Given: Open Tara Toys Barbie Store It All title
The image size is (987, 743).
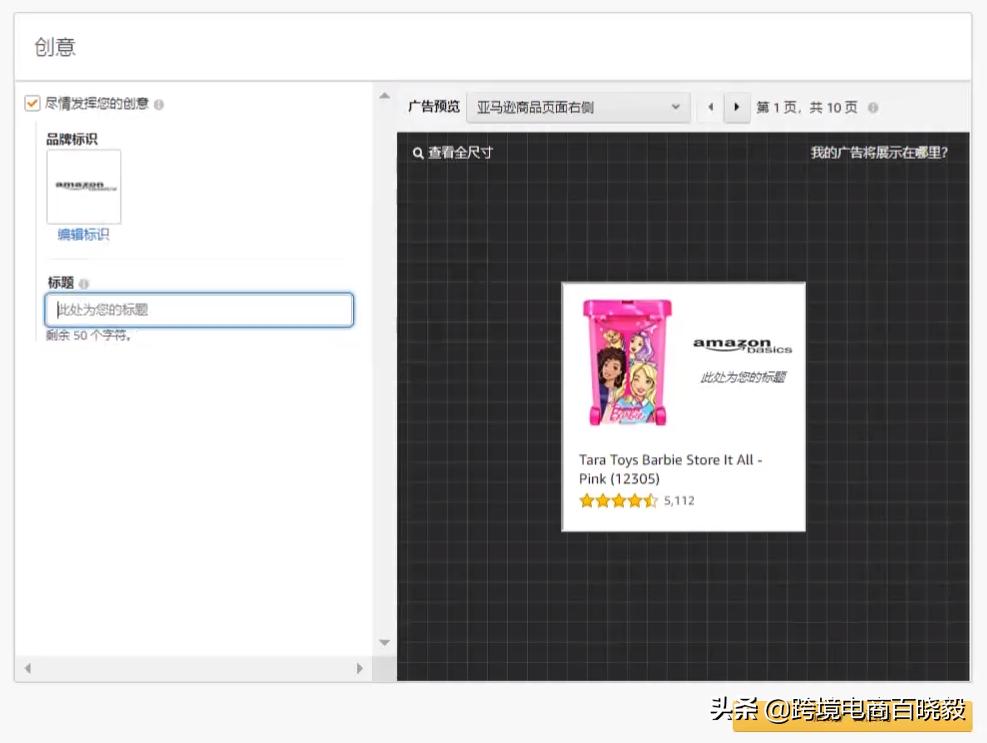Looking at the screenshot, I should point(670,469).
